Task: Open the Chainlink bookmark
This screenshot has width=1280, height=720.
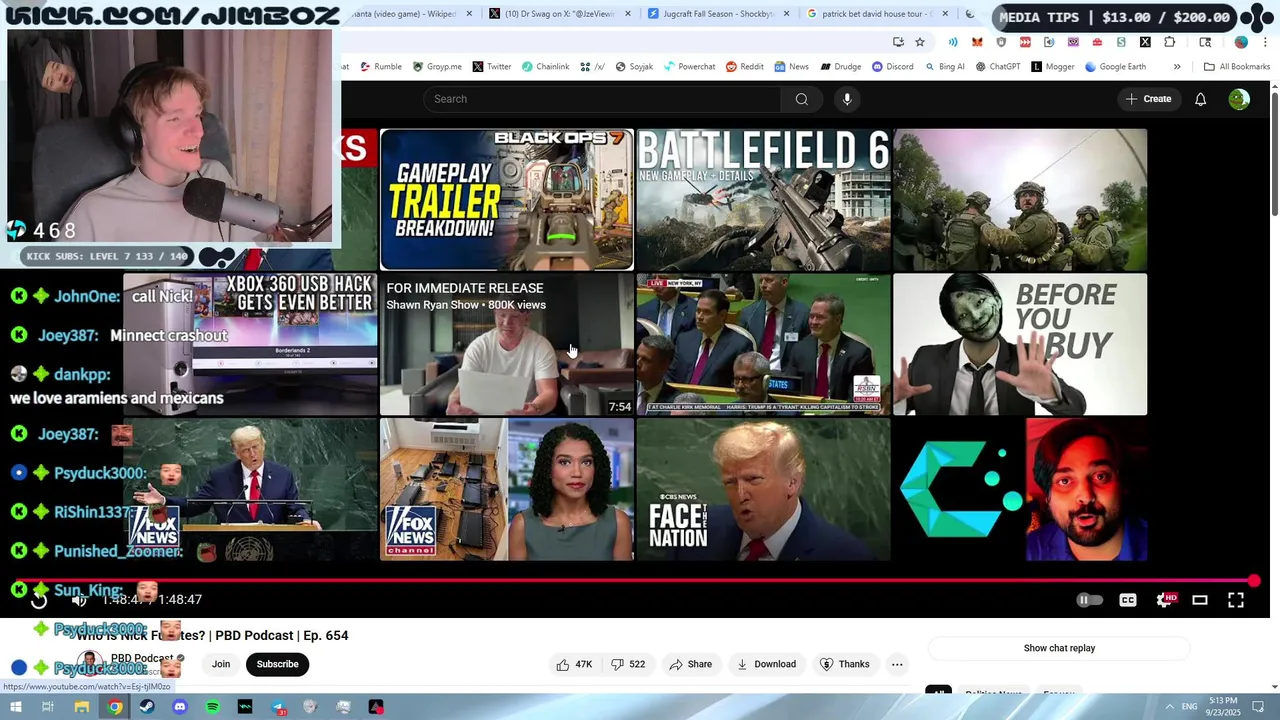Action: [x=545, y=67]
